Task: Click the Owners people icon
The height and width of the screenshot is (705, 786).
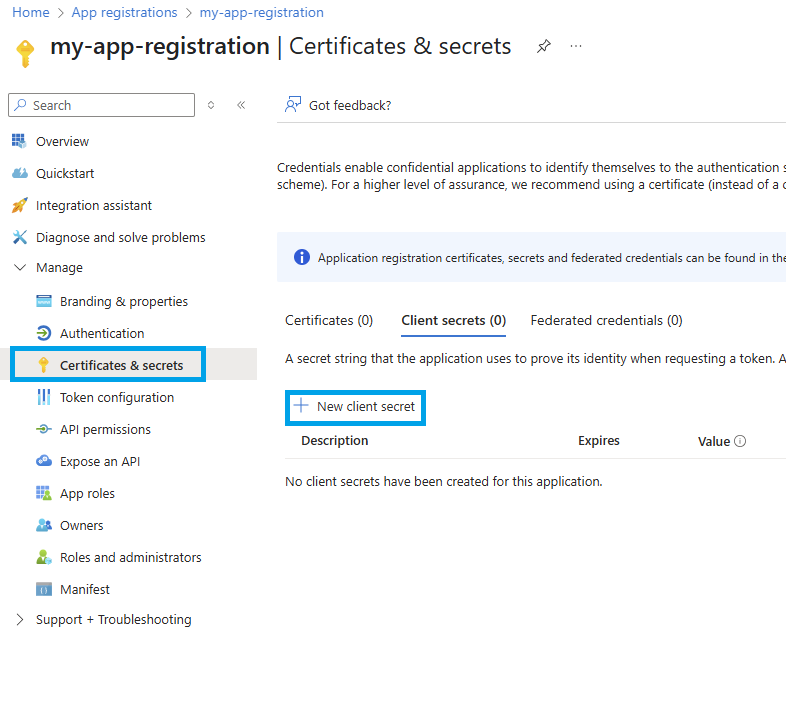Action: tap(44, 525)
